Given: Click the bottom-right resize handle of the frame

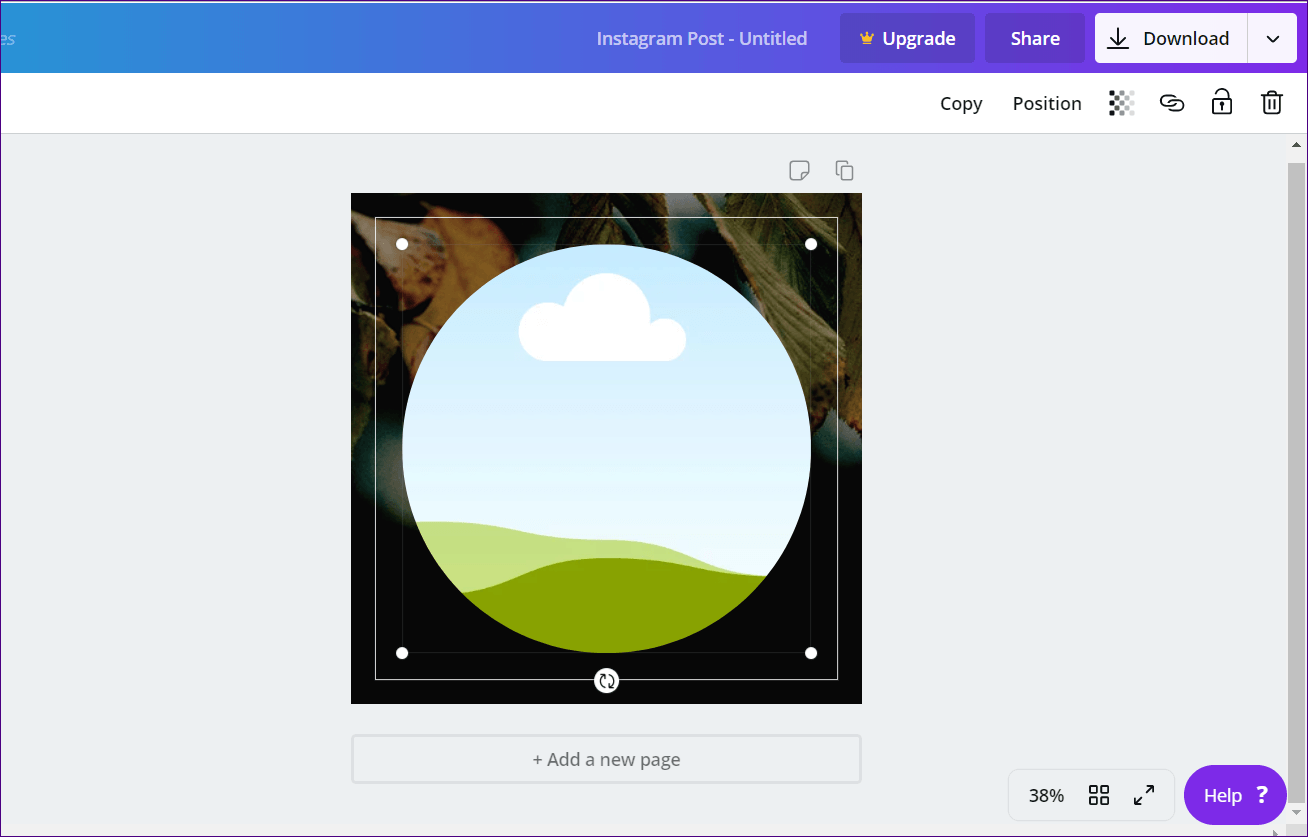Looking at the screenshot, I should (811, 653).
